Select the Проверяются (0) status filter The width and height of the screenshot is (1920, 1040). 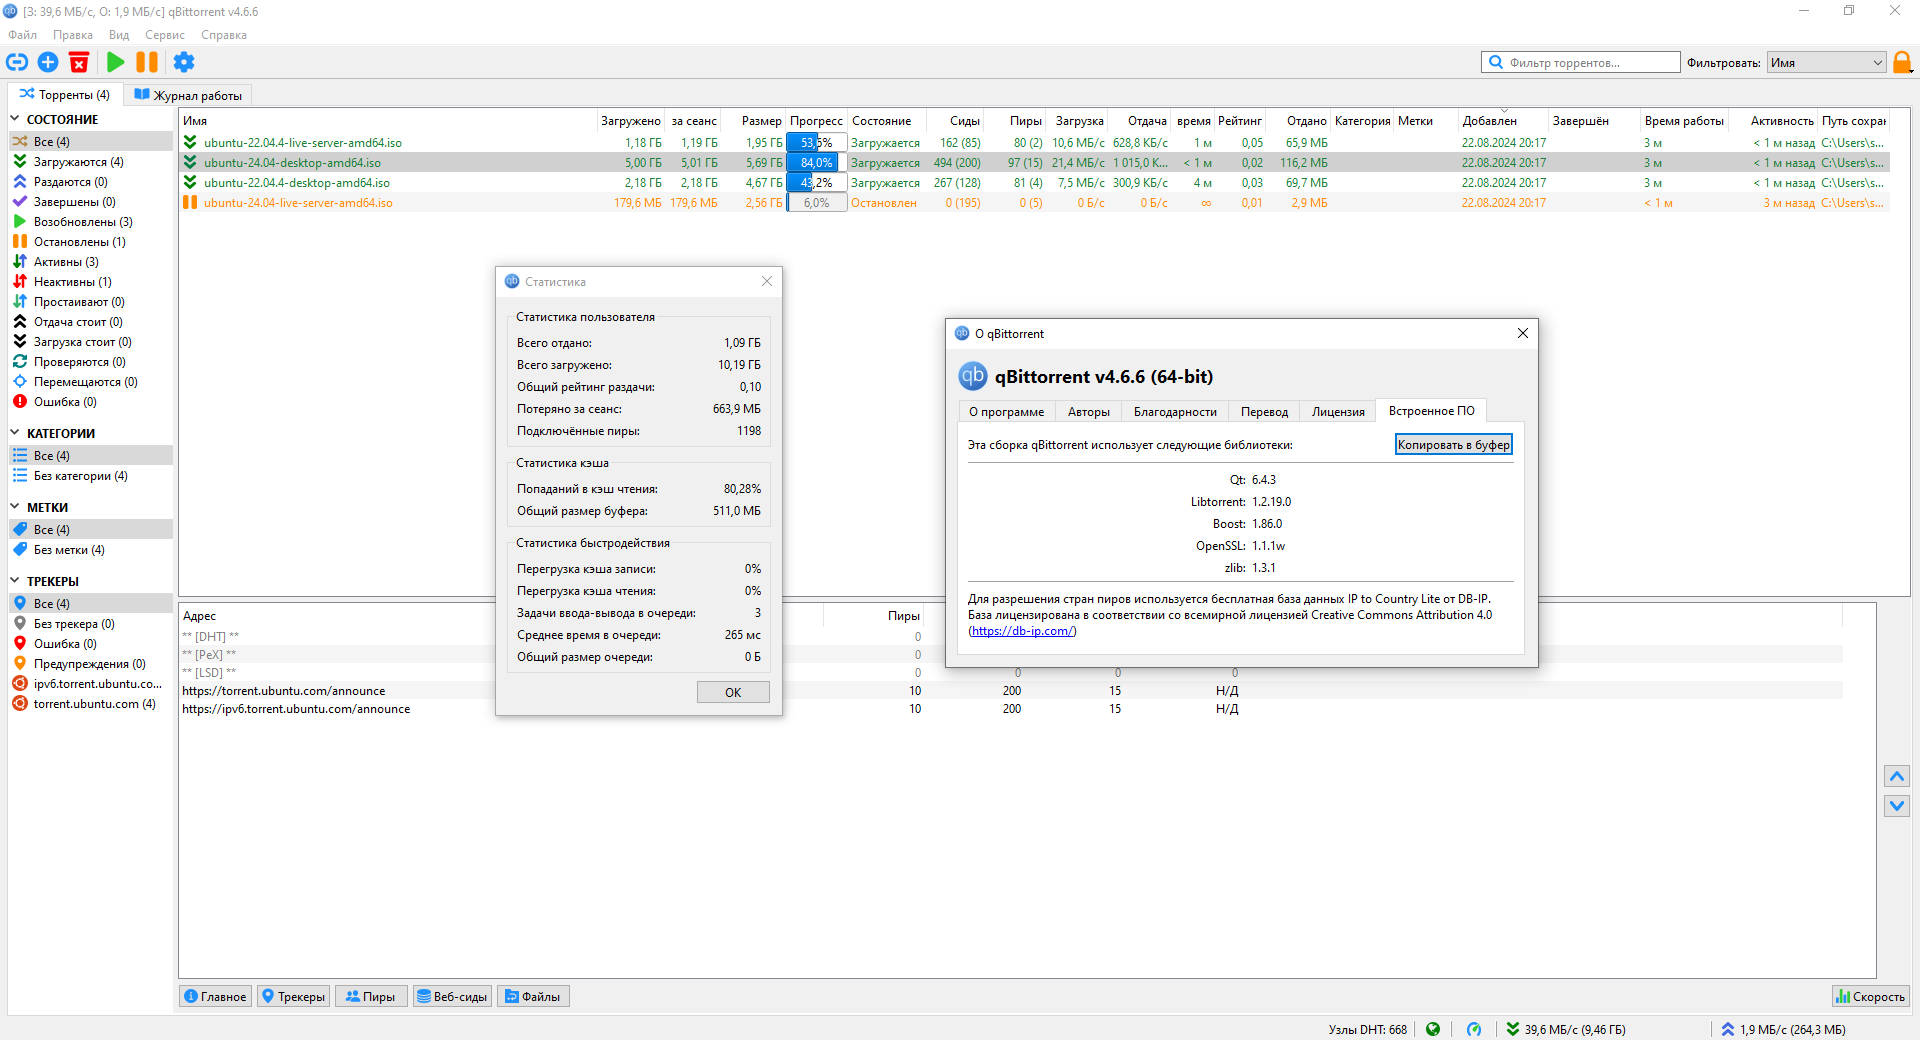click(91, 362)
